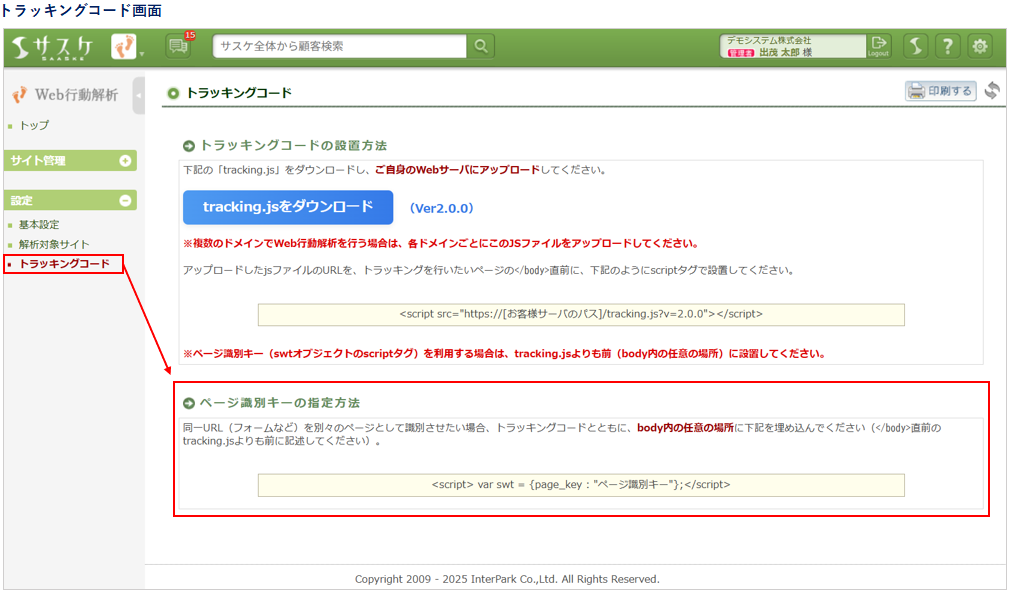Open 解析対象サイト in the sidebar
The height and width of the screenshot is (595, 1010).
pyautogui.click(x=53, y=244)
